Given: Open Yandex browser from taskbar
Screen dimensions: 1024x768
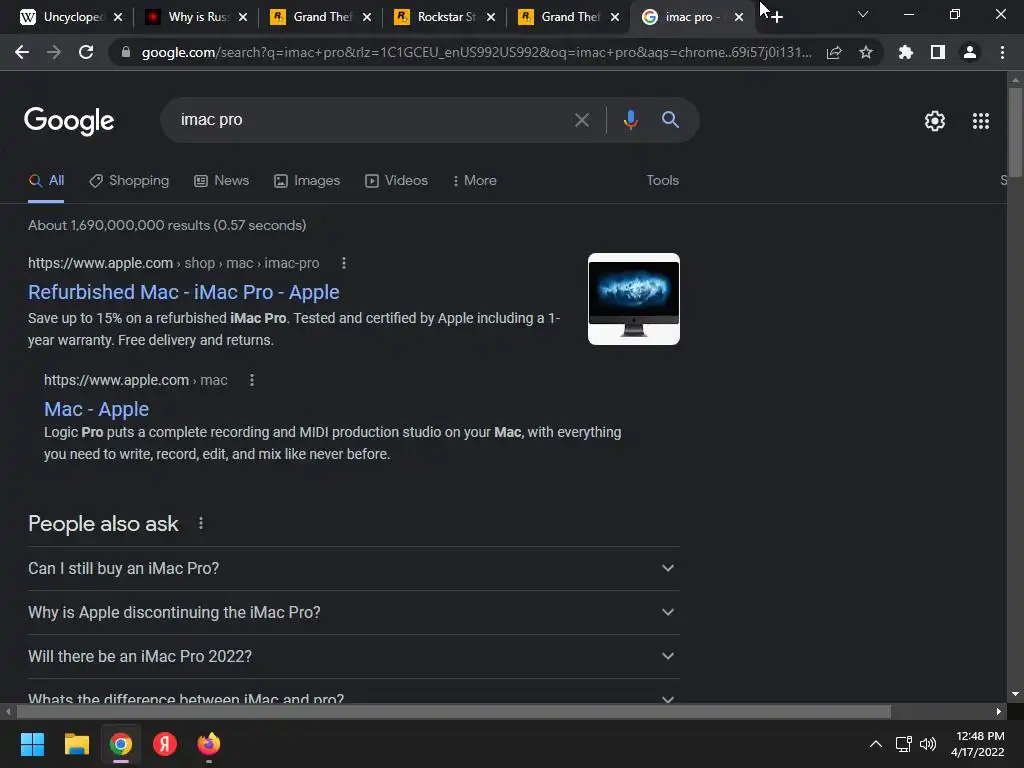Looking at the screenshot, I should tap(165, 744).
